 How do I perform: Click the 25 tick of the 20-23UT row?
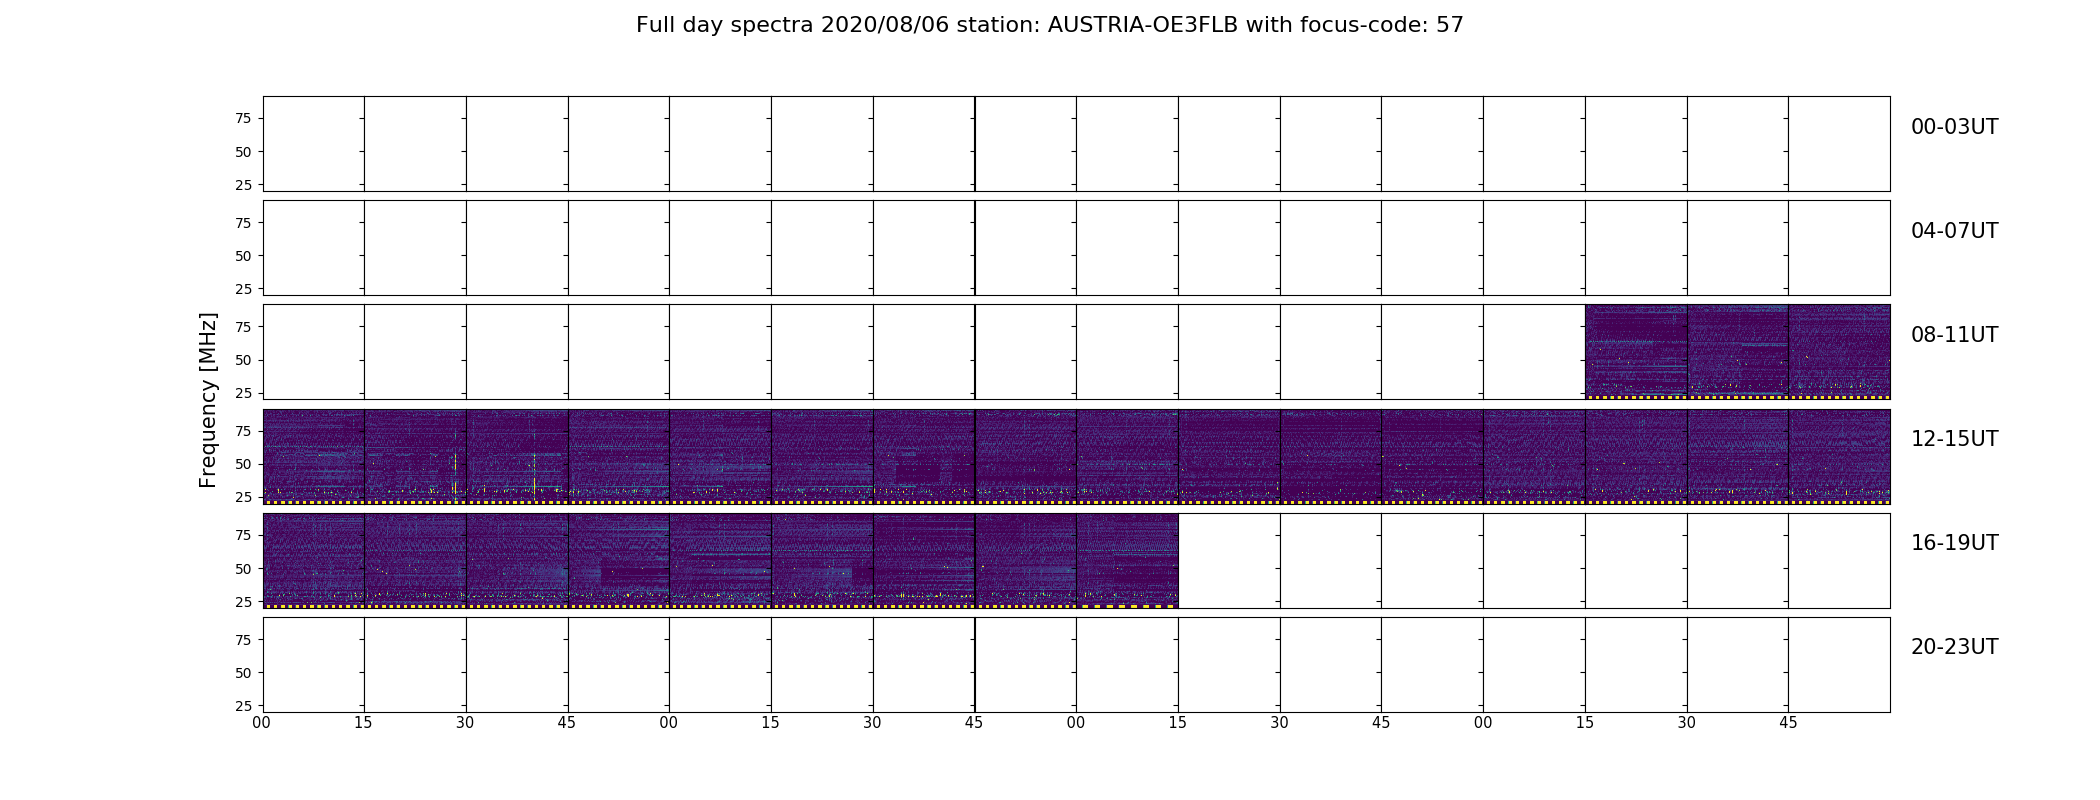coord(243,706)
